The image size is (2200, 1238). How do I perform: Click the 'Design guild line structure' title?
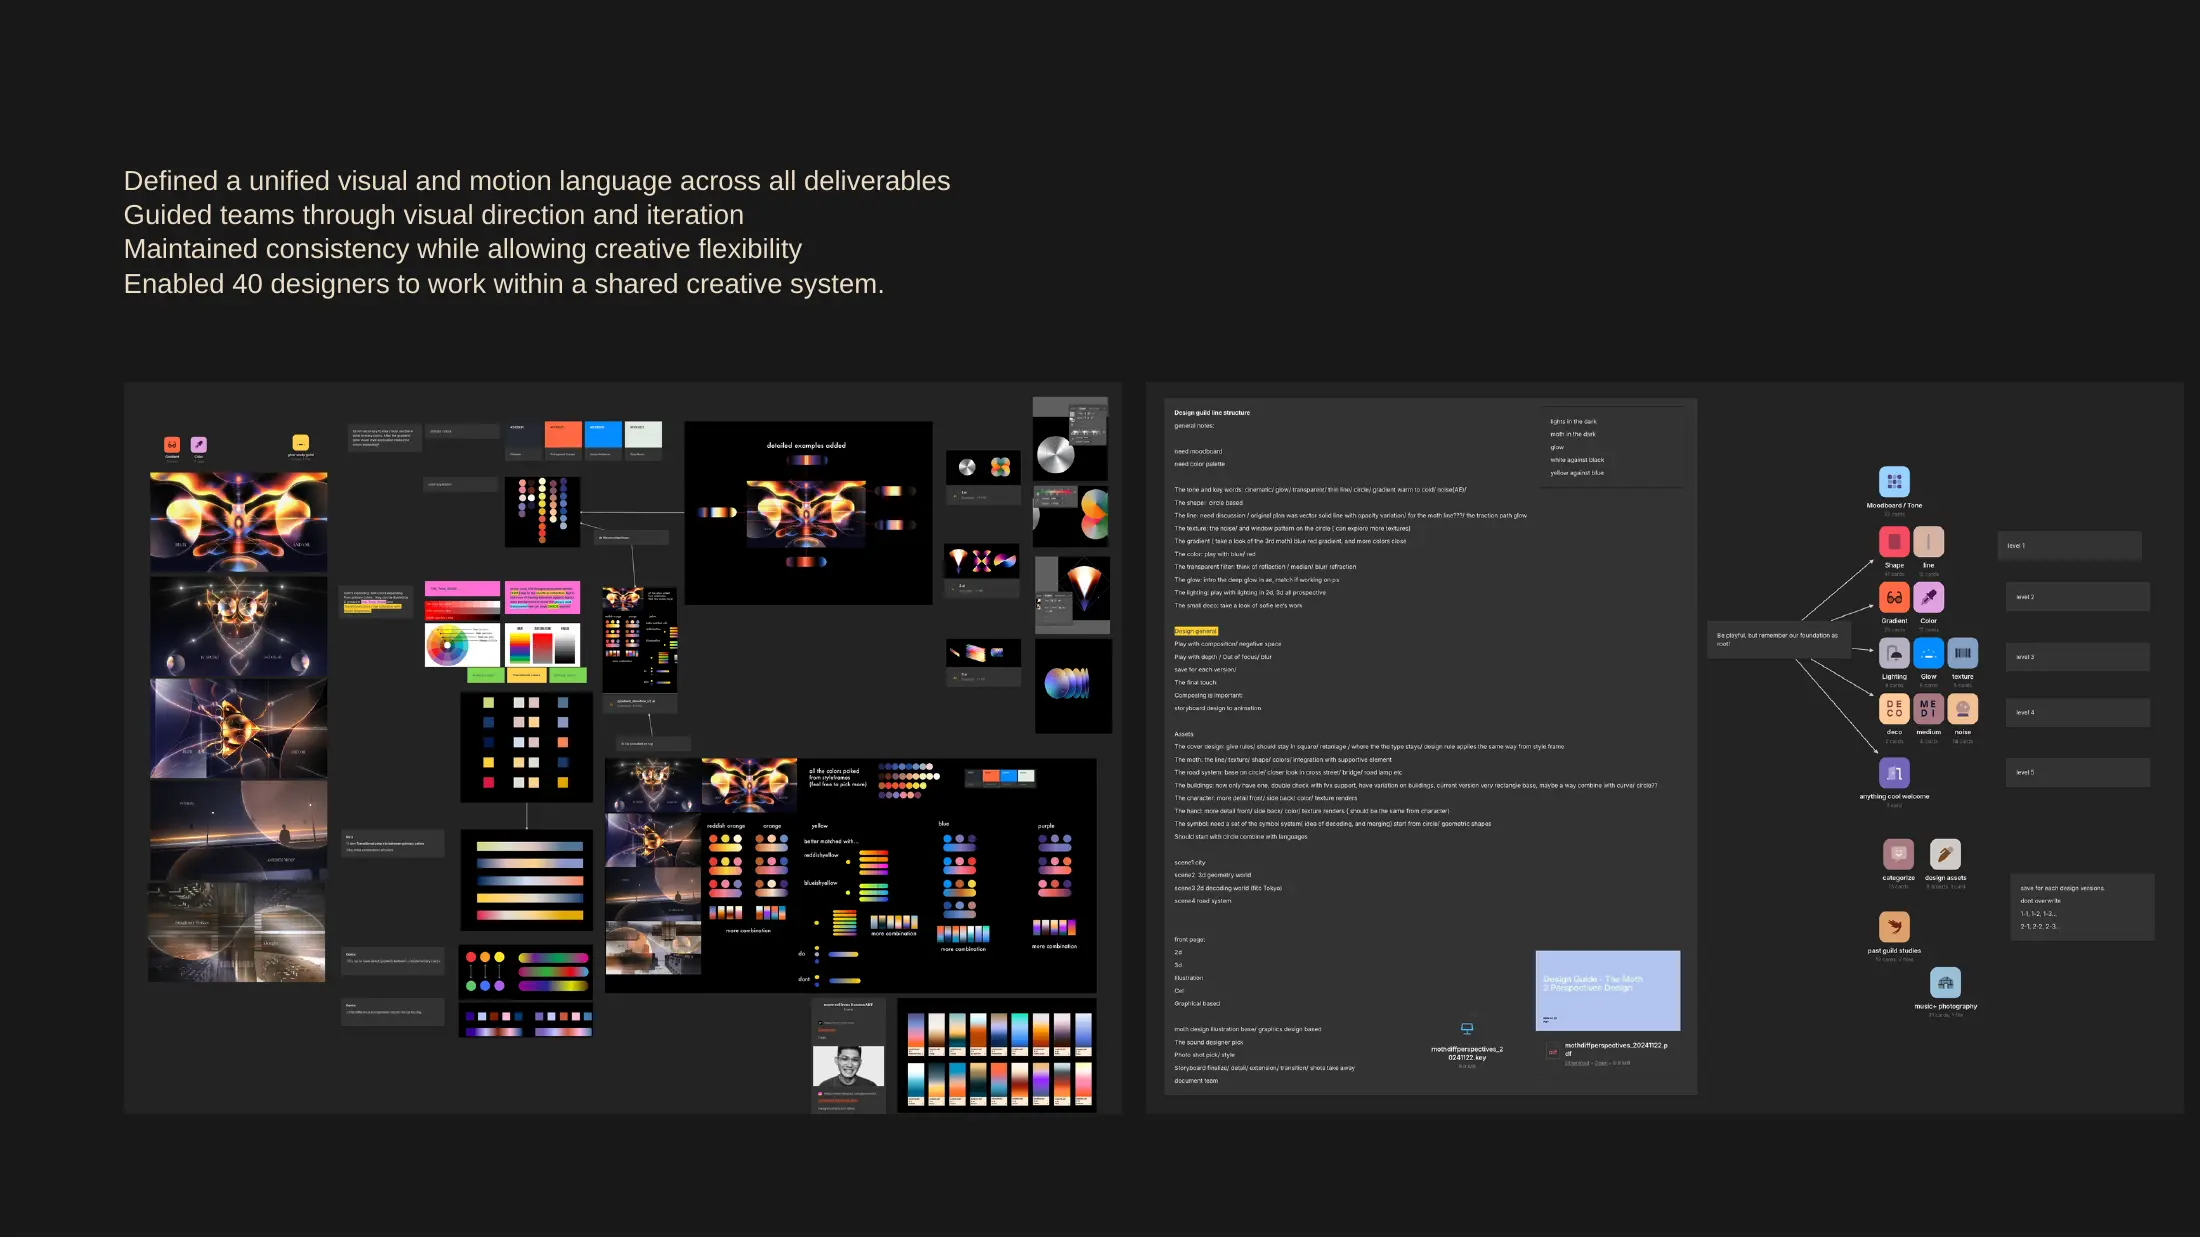(x=1212, y=413)
